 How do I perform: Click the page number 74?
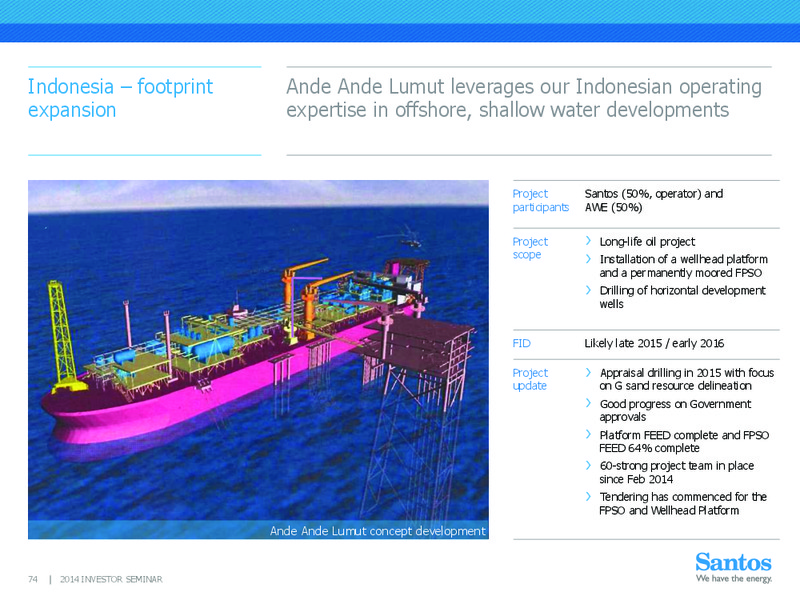(x=33, y=579)
